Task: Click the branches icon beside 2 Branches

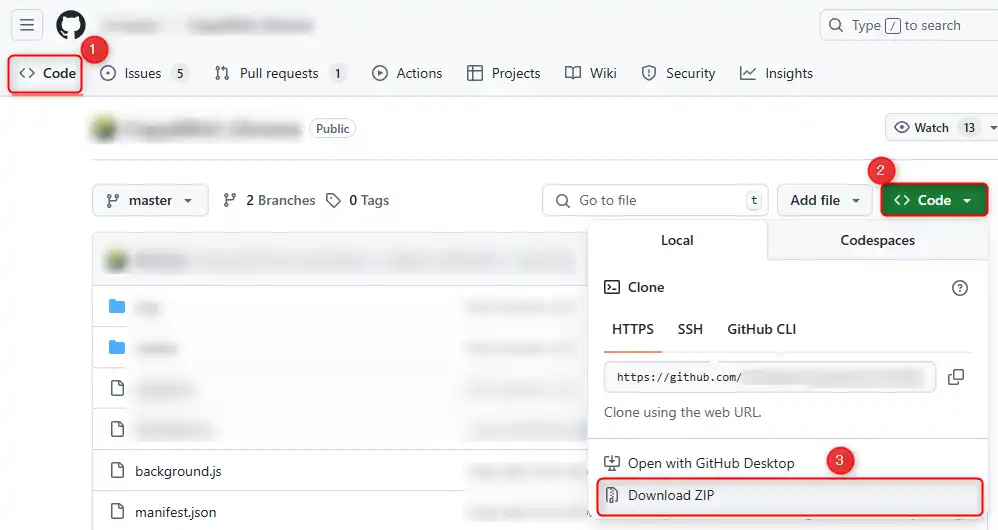Action: click(x=230, y=201)
